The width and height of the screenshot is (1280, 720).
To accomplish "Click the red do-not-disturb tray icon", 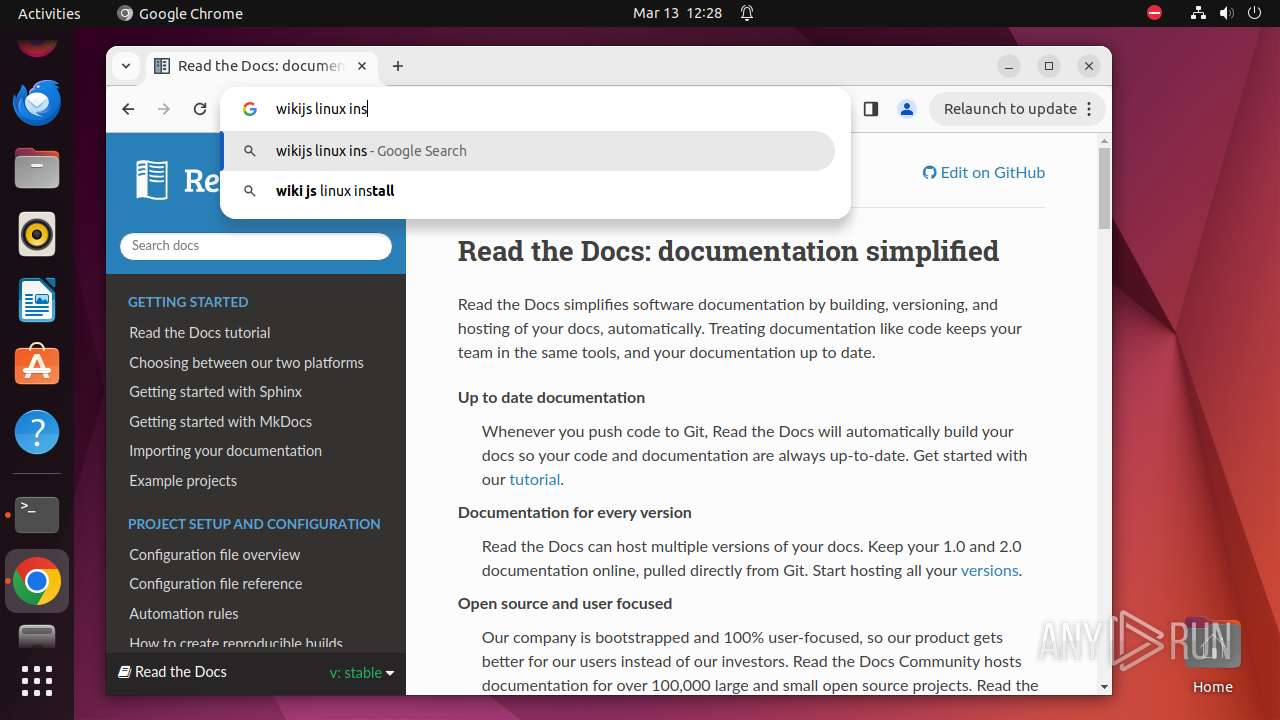I will coord(1154,13).
